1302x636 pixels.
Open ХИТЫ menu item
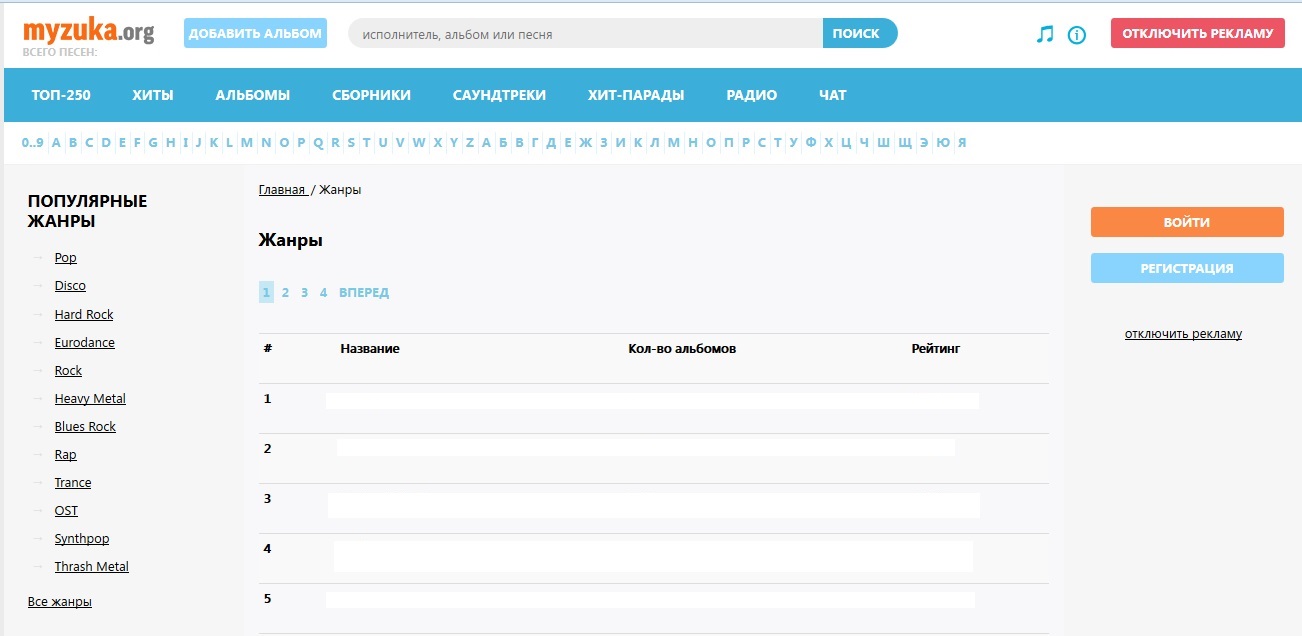click(x=153, y=95)
